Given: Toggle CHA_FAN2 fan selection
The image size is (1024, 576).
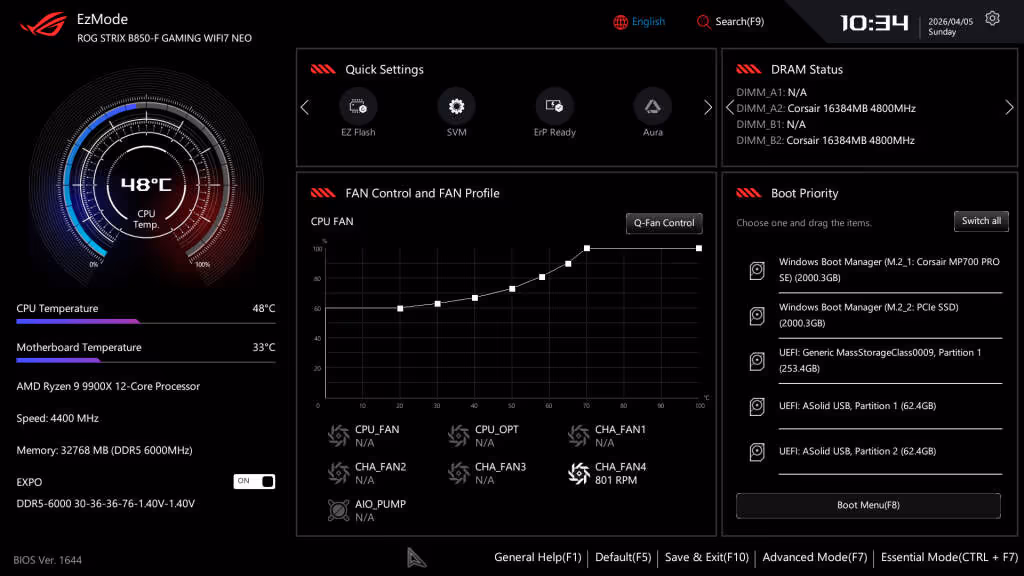Looking at the screenshot, I should click(x=340, y=472).
